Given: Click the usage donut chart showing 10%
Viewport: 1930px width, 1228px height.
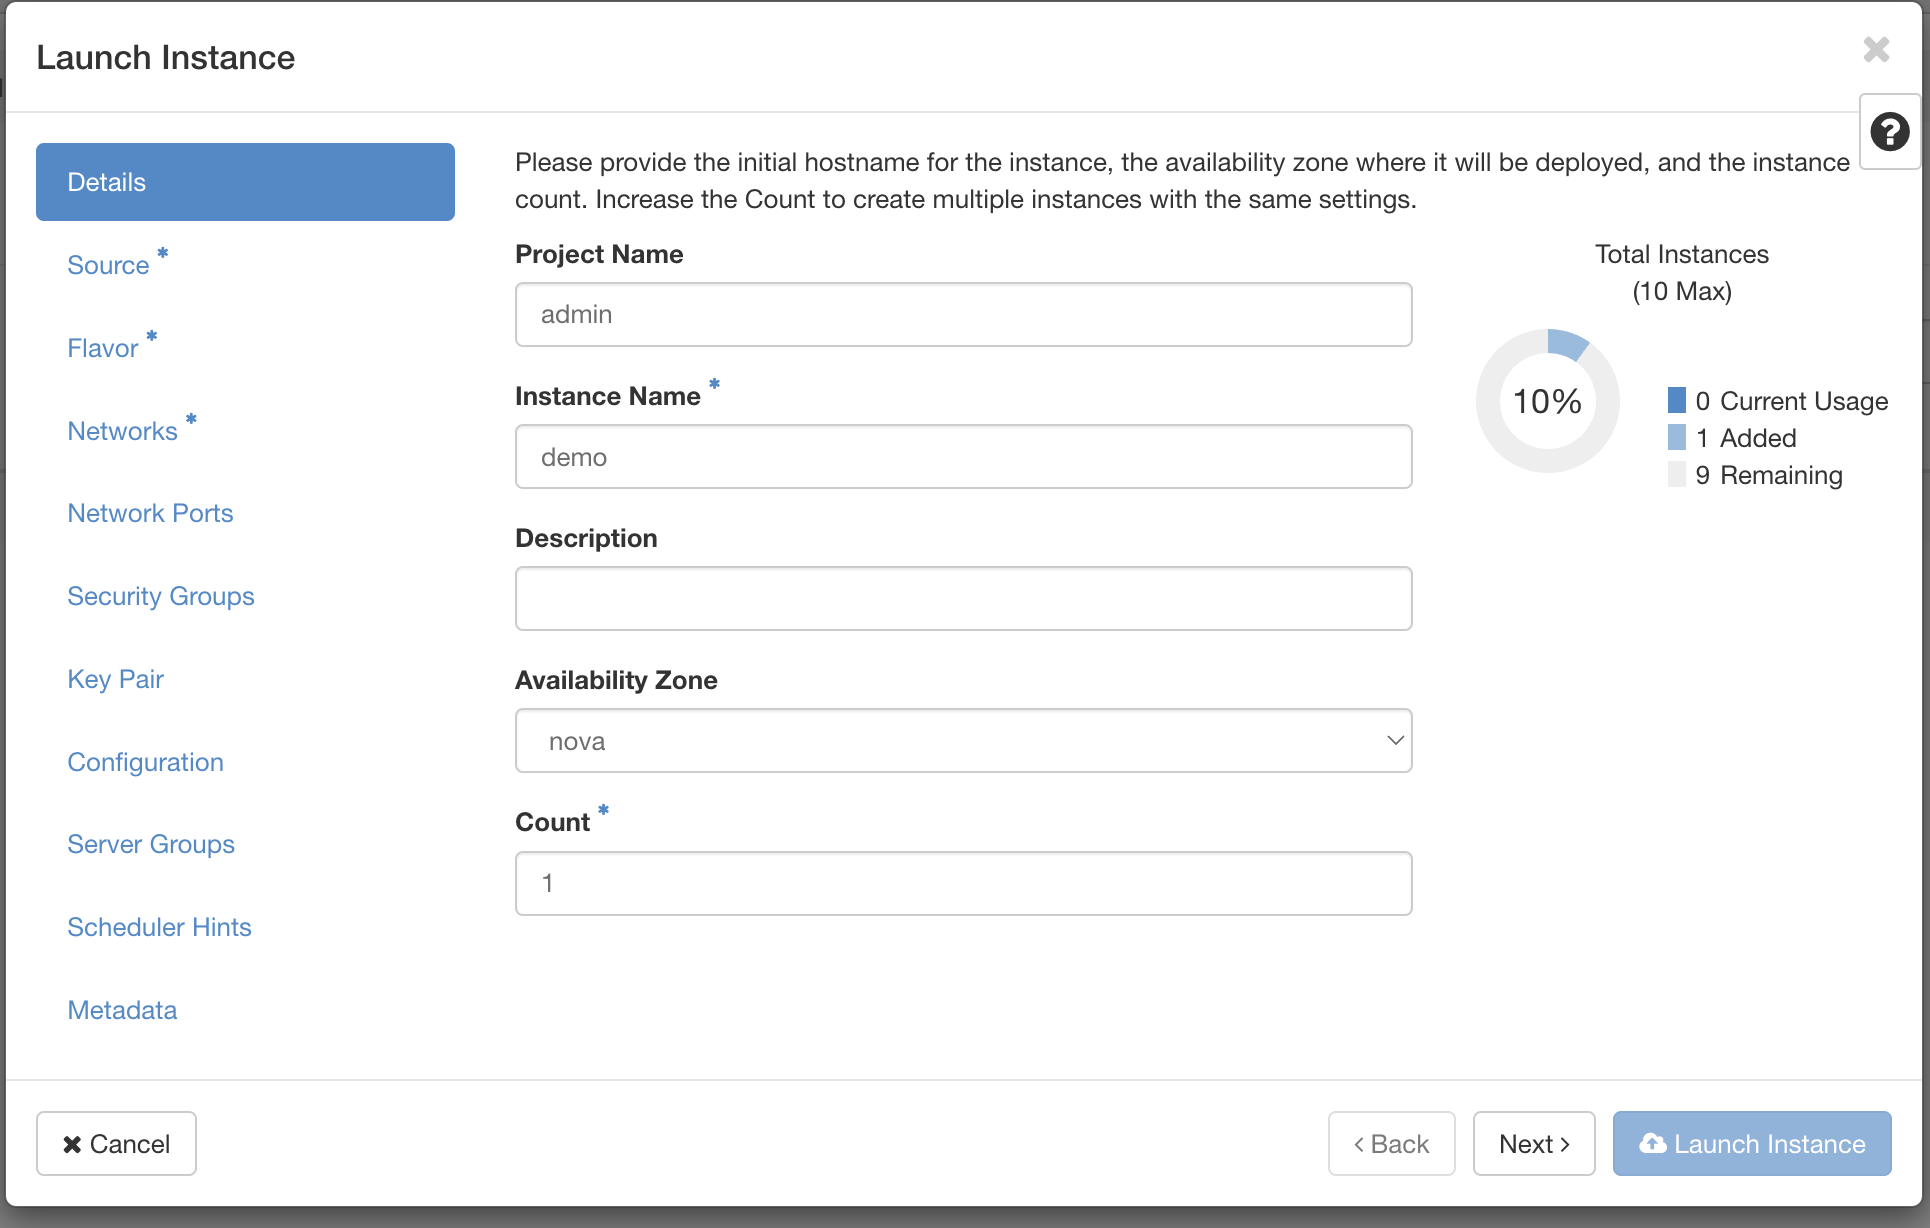Looking at the screenshot, I should 1547,401.
